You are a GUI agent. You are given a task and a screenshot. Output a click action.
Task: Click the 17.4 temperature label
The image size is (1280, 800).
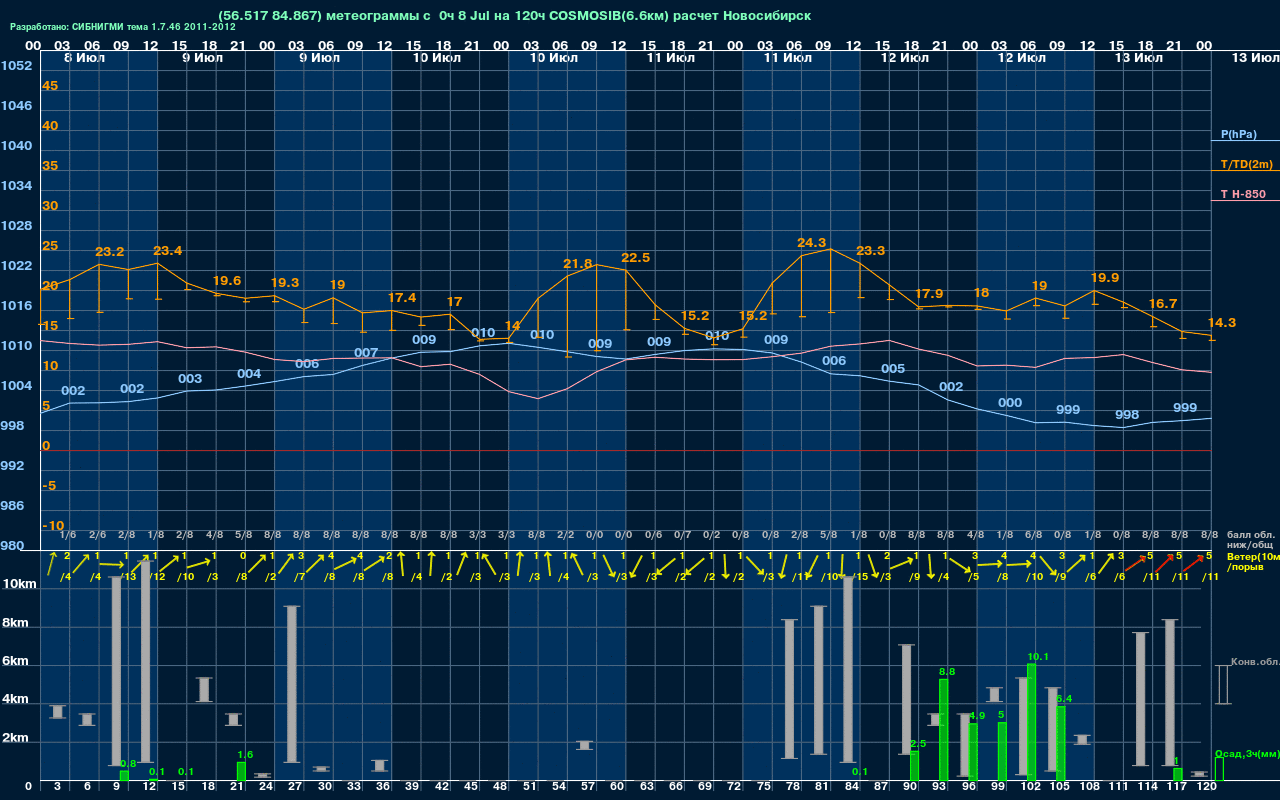pyautogui.click(x=402, y=298)
